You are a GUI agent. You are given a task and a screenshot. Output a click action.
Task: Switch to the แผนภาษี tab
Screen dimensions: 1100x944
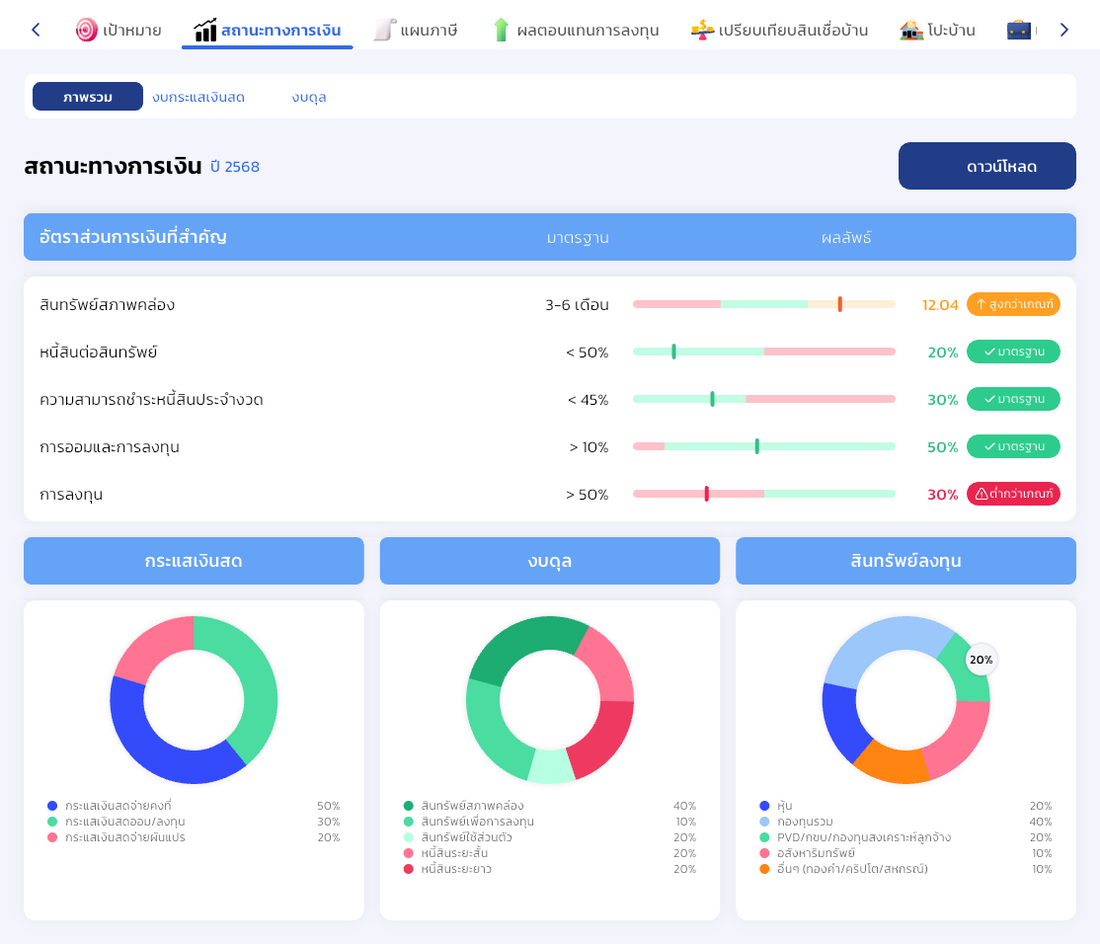coord(415,30)
